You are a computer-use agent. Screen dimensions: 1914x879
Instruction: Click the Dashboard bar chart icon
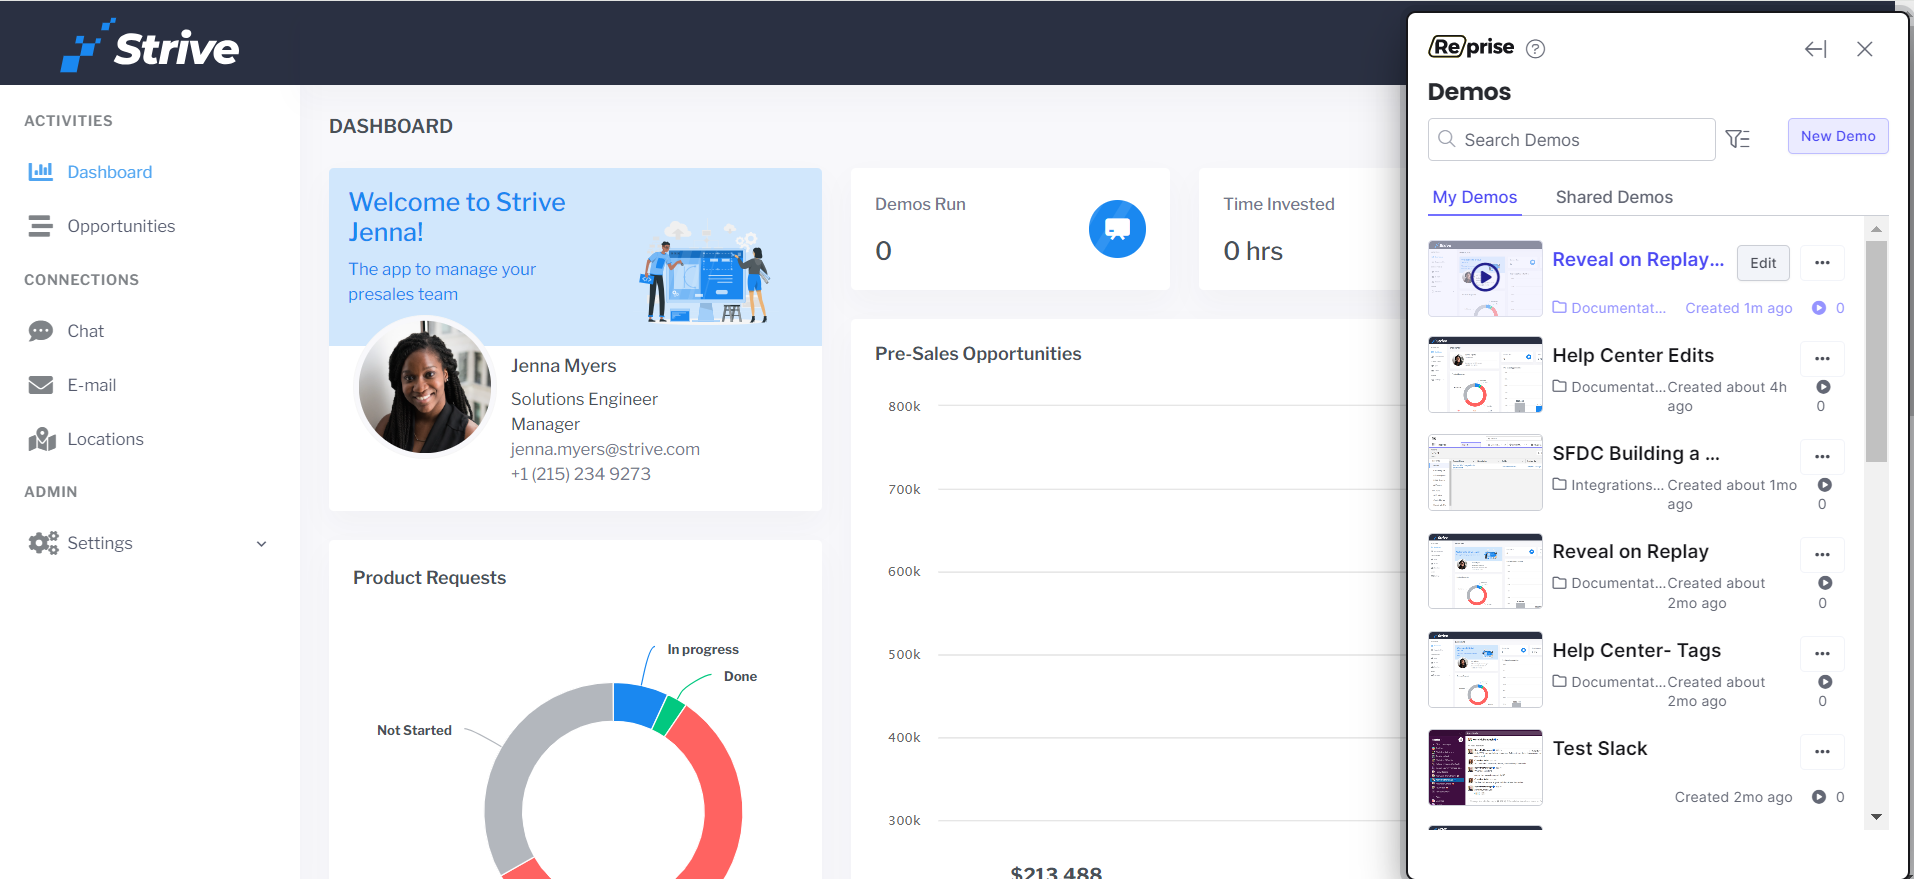tap(41, 171)
